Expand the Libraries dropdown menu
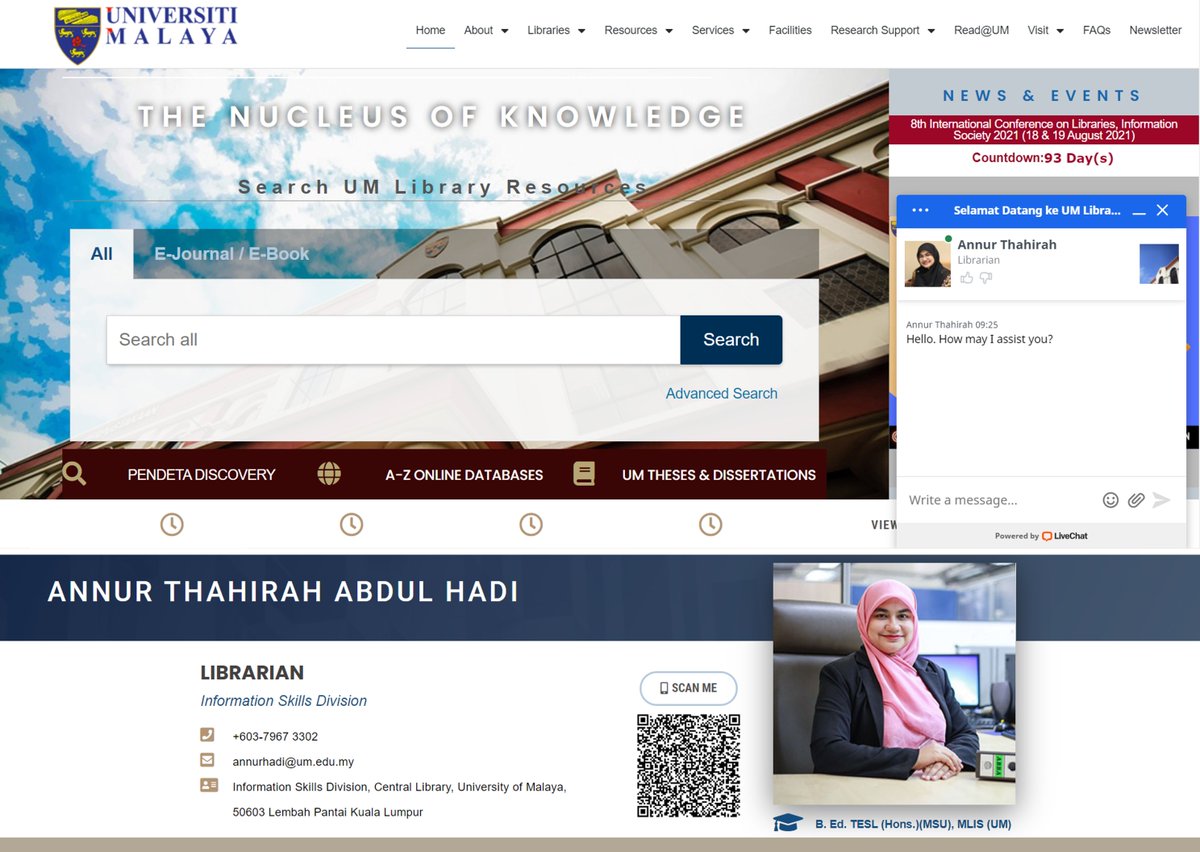Viewport: 1200px width, 852px height. coord(556,30)
